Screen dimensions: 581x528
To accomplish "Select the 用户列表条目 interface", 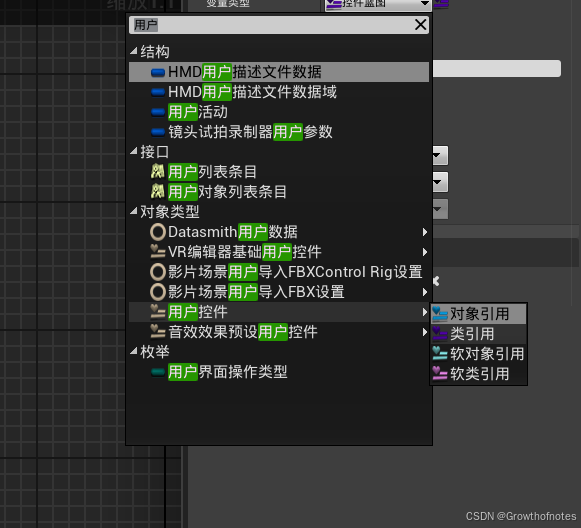I will pyautogui.click(x=279, y=172).
